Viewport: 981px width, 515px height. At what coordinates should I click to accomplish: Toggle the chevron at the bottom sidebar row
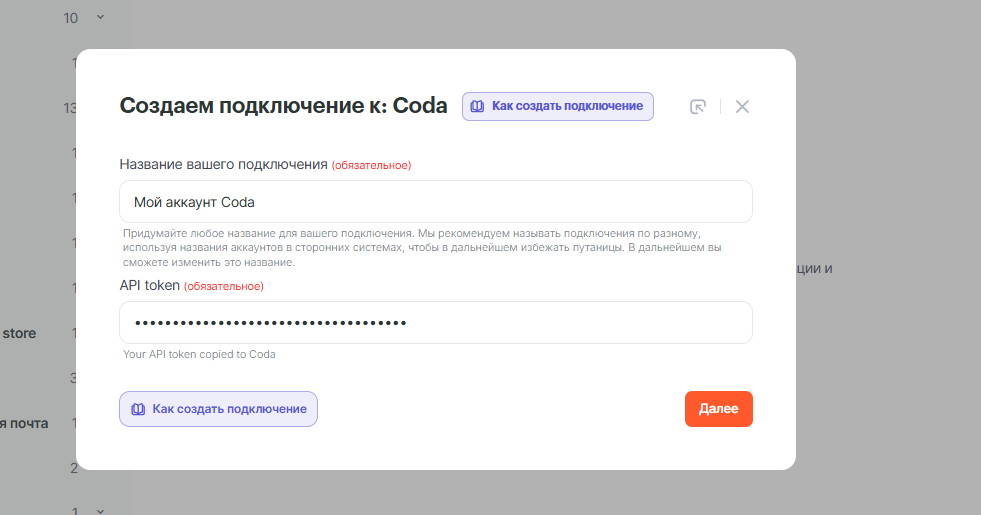tap(100, 511)
